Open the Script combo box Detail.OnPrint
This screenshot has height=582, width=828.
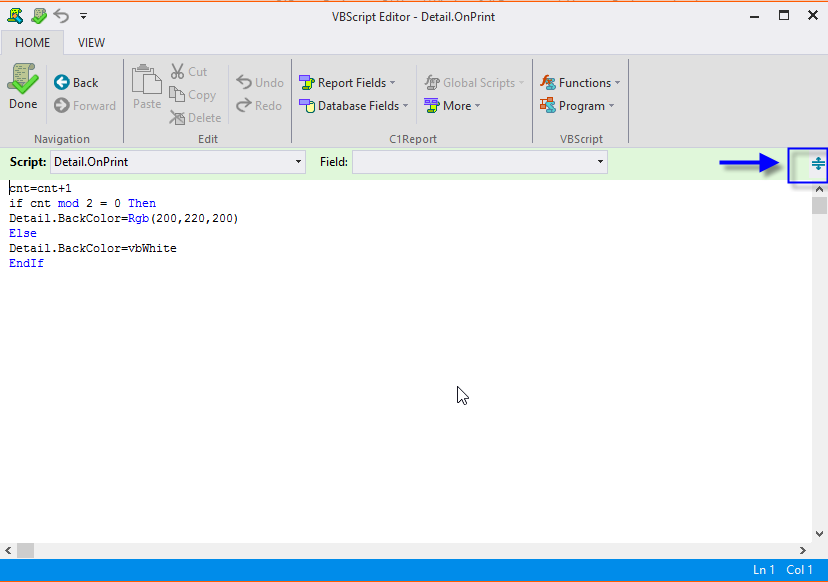tap(177, 162)
